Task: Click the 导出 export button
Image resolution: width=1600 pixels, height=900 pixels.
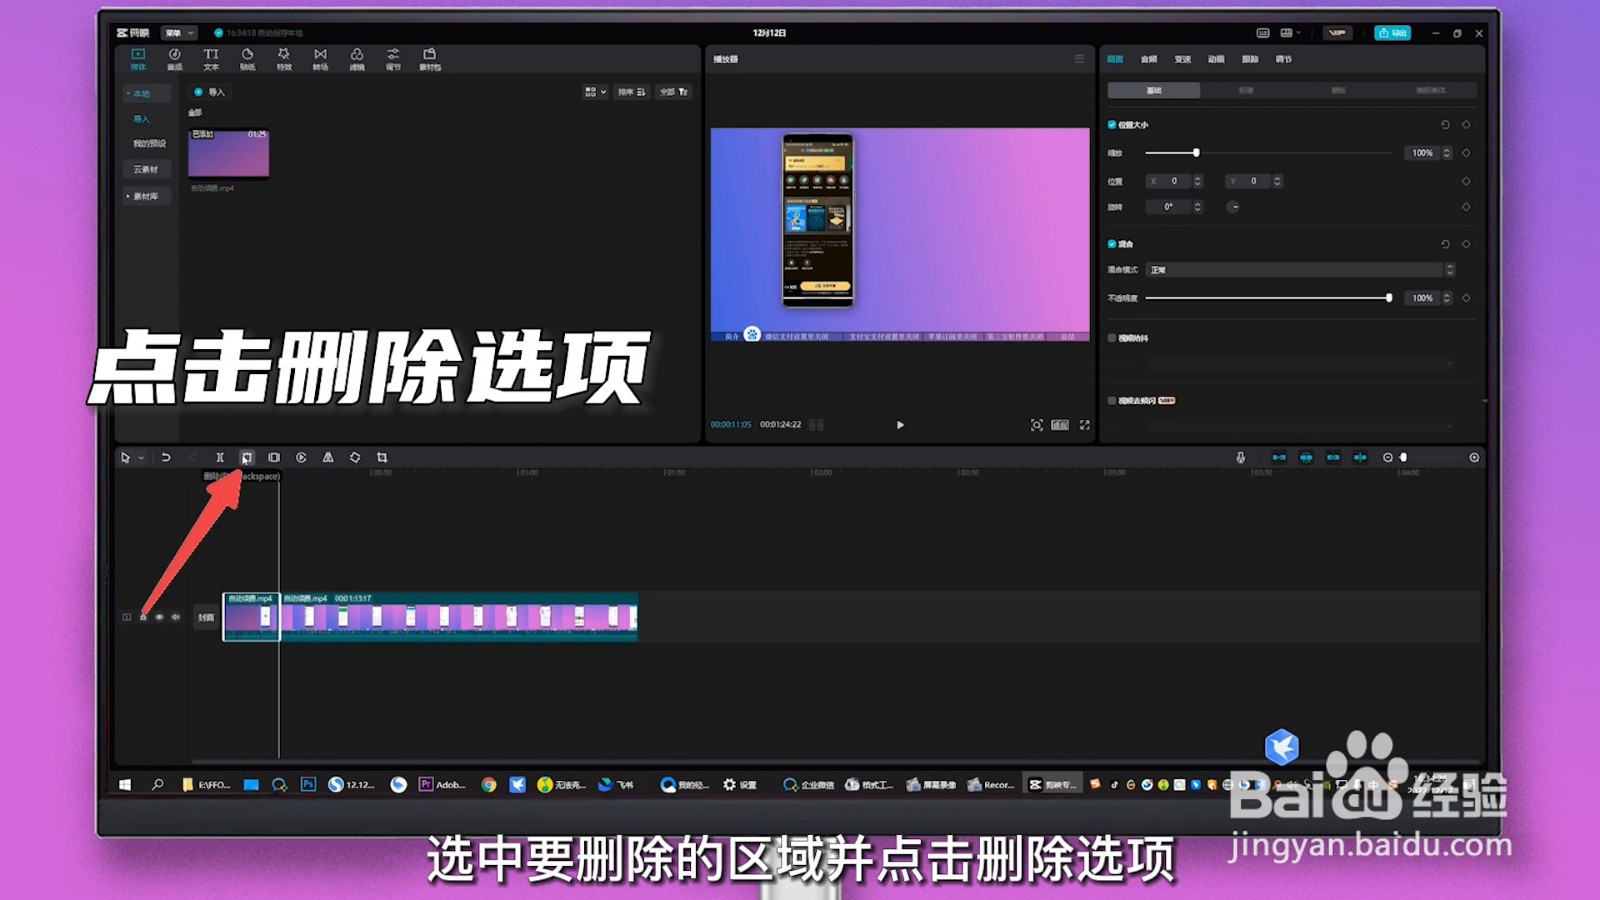Action: (1394, 32)
